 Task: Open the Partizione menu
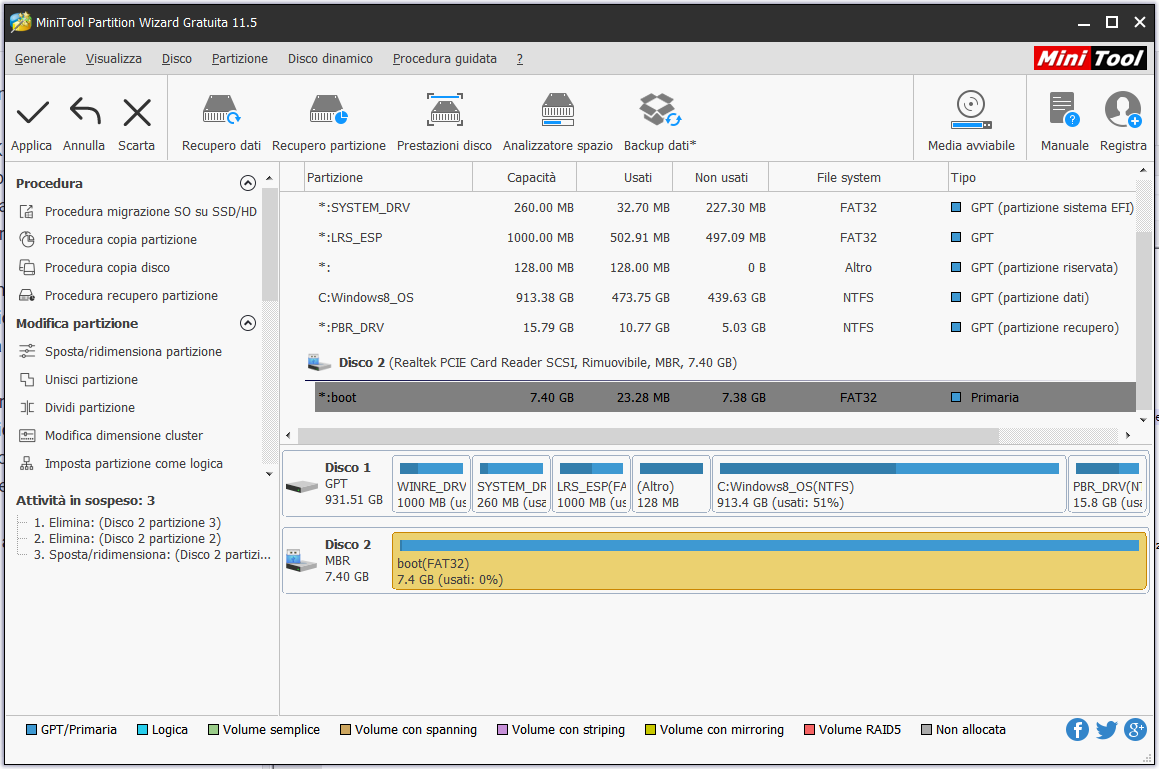tap(240, 59)
